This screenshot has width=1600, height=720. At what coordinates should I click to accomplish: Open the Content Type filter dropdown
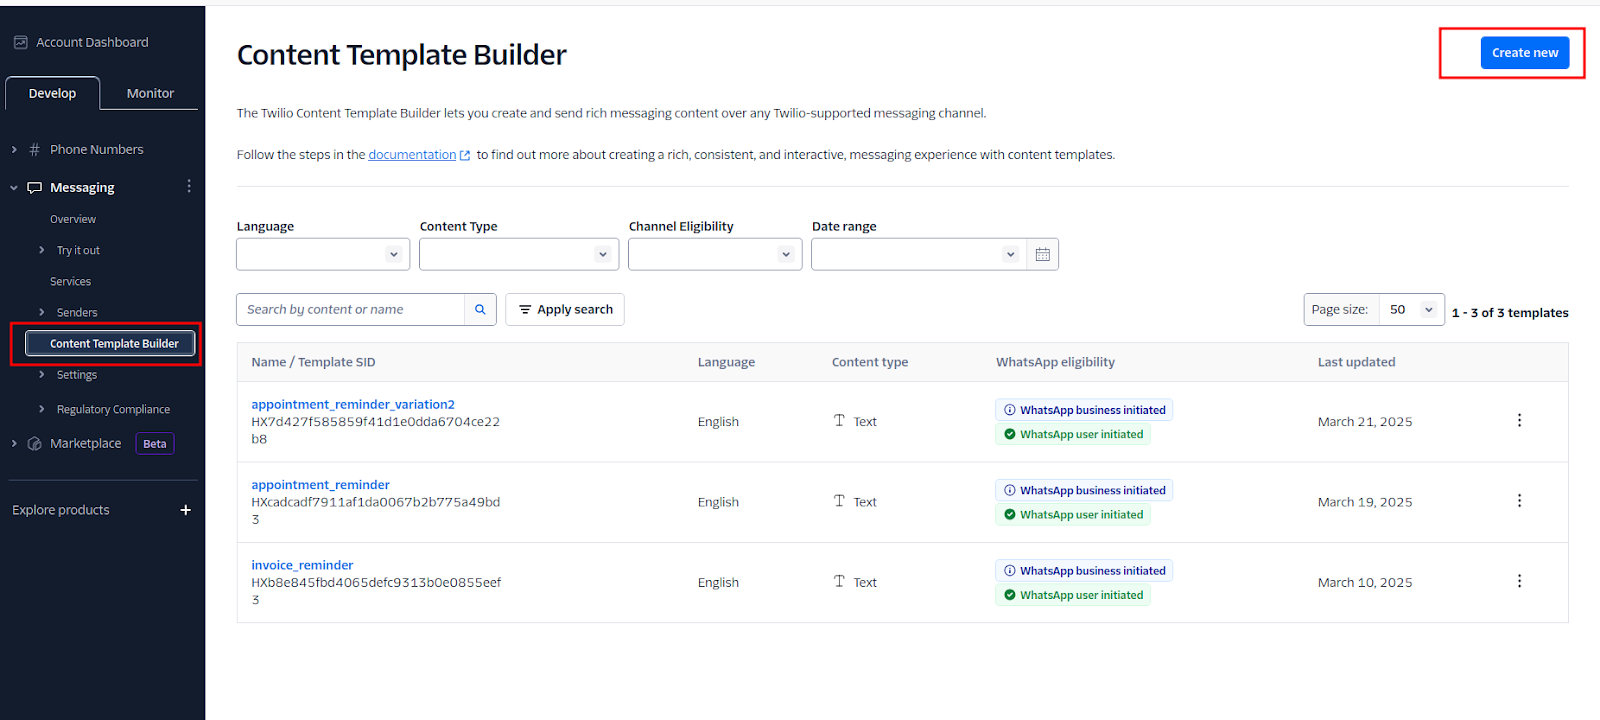[x=519, y=254]
